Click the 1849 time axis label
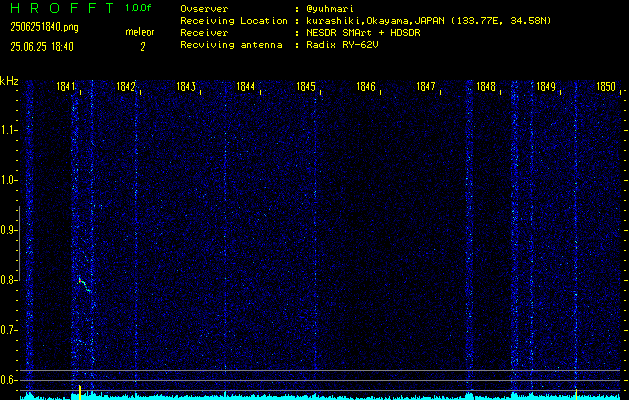The height and width of the screenshot is (400, 629). 546,86
